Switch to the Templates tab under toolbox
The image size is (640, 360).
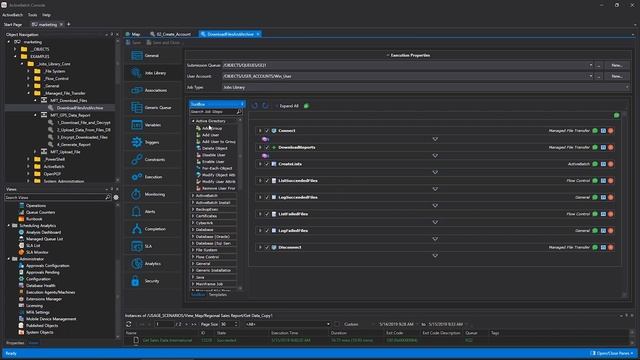218,295
